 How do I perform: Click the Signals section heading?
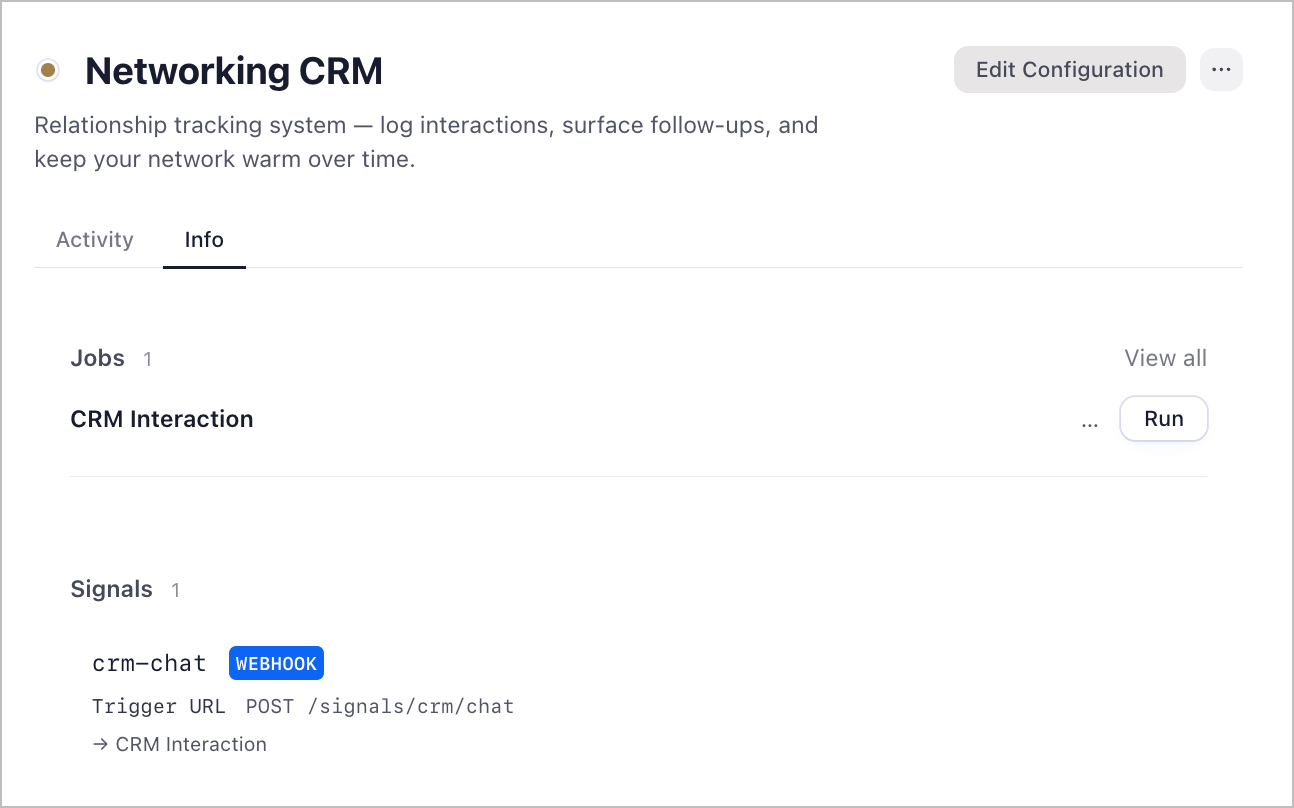point(112,589)
